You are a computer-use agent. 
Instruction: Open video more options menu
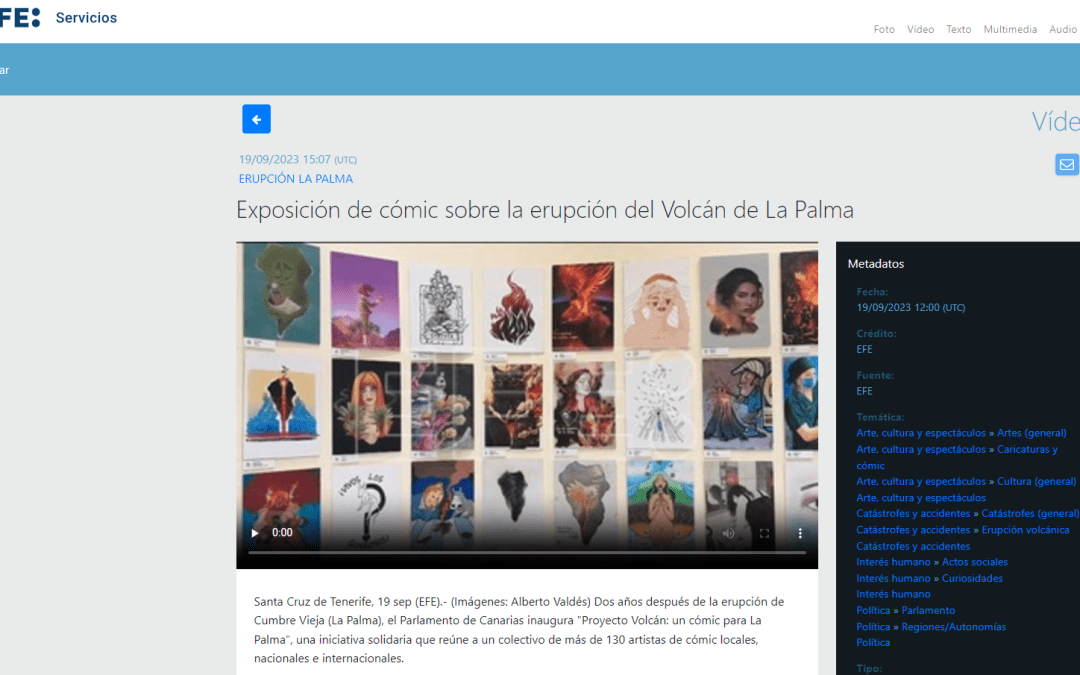pyautogui.click(x=800, y=532)
